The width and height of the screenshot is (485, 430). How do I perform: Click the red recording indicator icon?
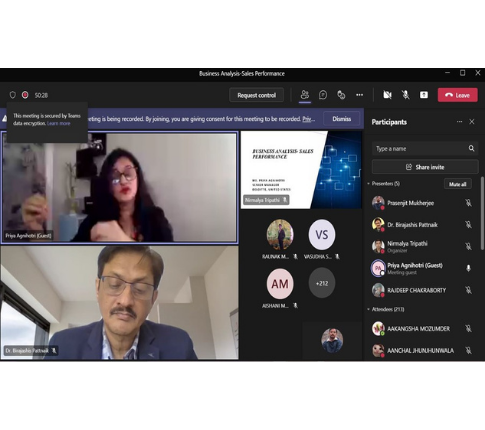(25, 95)
